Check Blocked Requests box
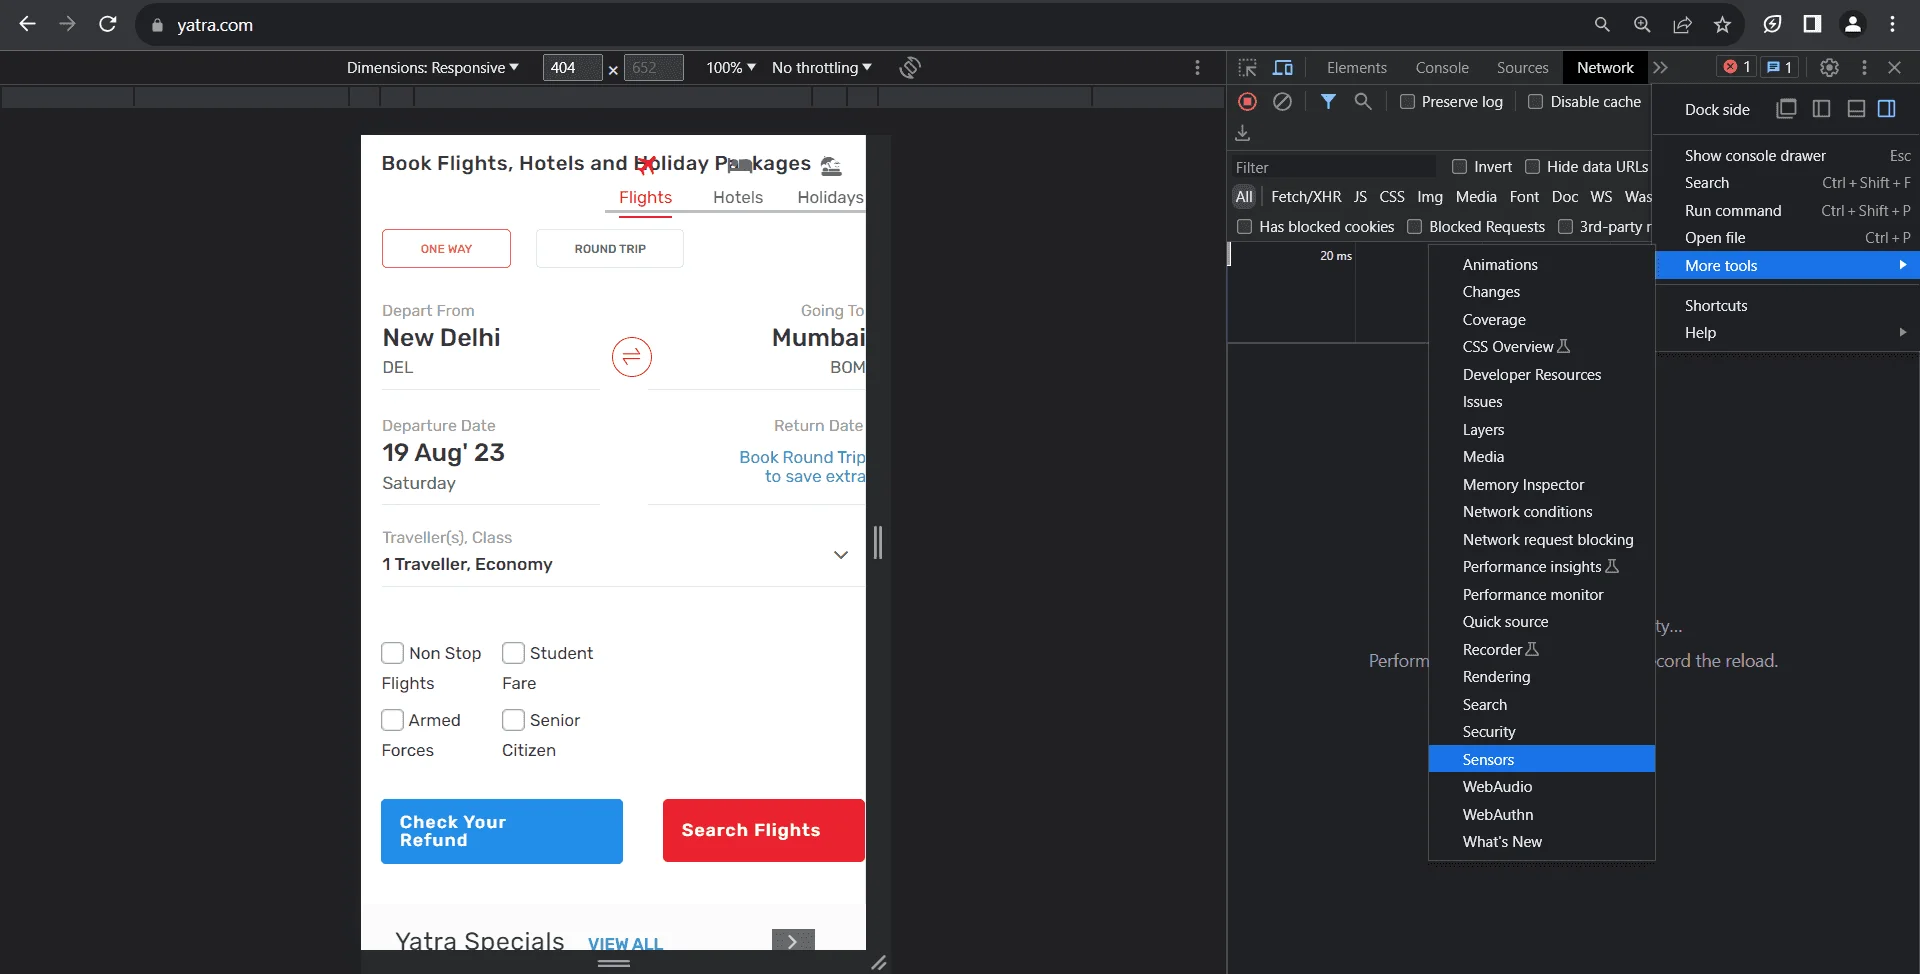 (x=1414, y=227)
